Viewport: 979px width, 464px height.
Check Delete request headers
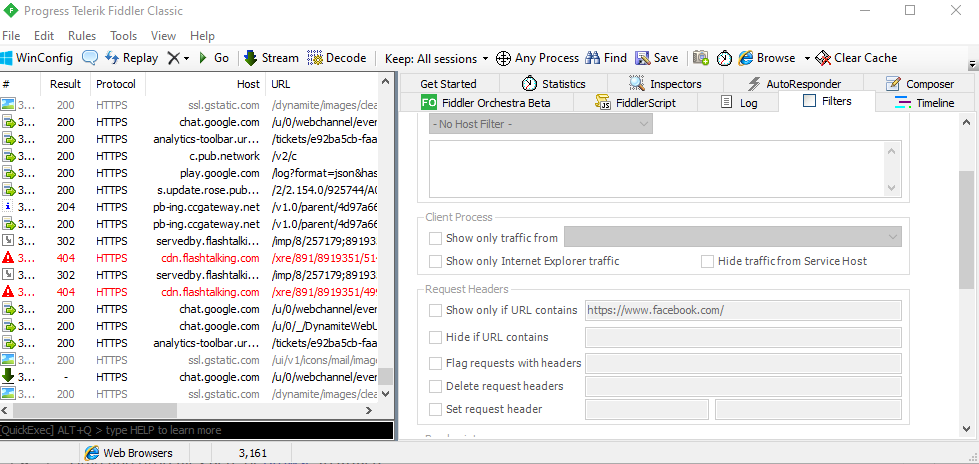[435, 386]
